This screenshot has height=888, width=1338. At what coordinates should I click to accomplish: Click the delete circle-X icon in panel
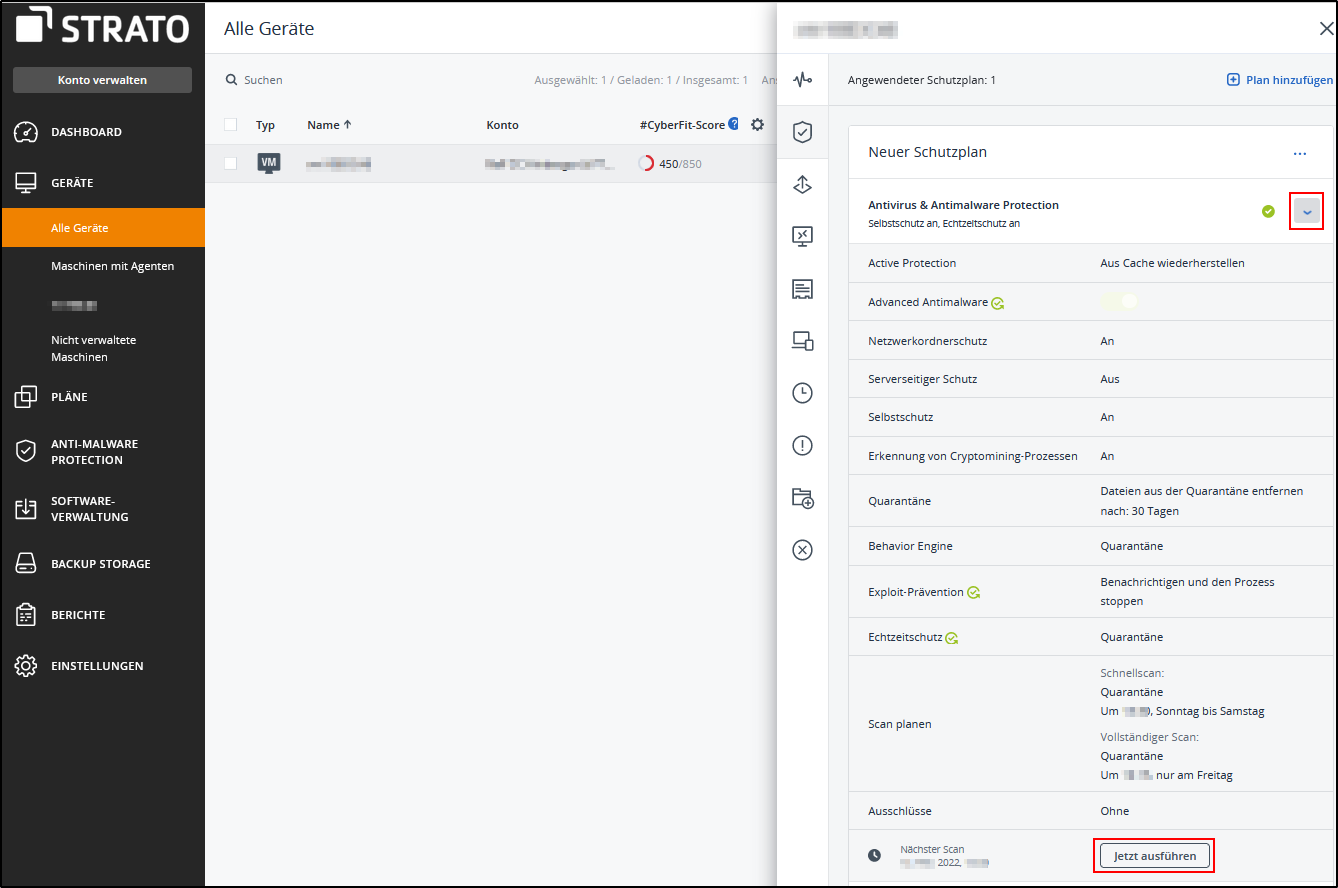[x=802, y=550]
